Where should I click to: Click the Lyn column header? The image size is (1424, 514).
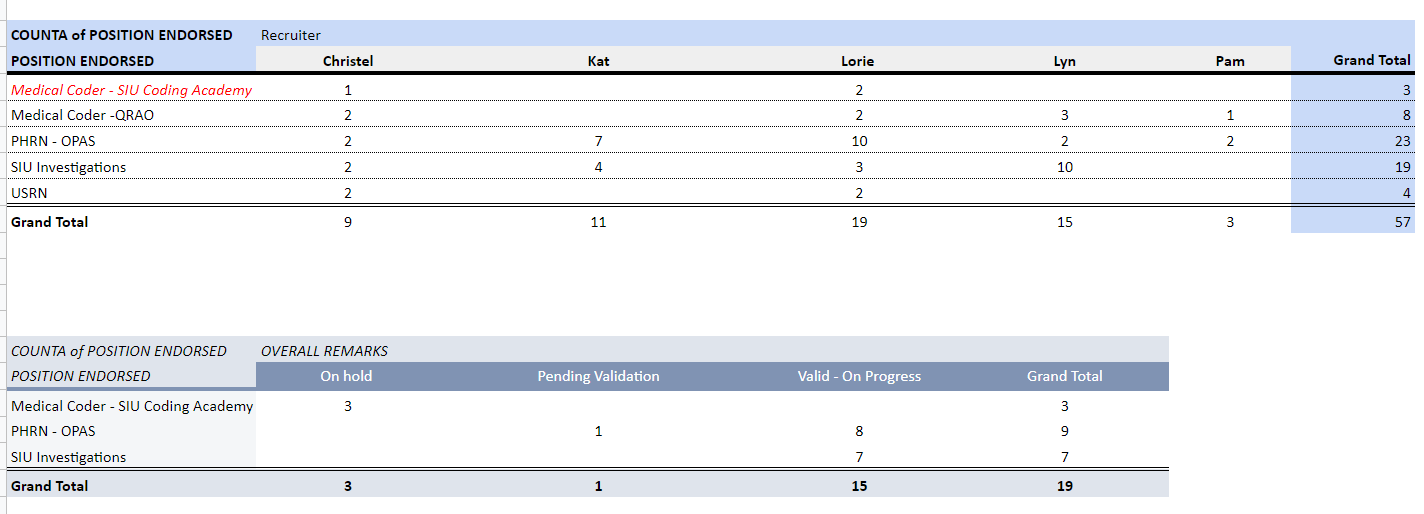1064,61
